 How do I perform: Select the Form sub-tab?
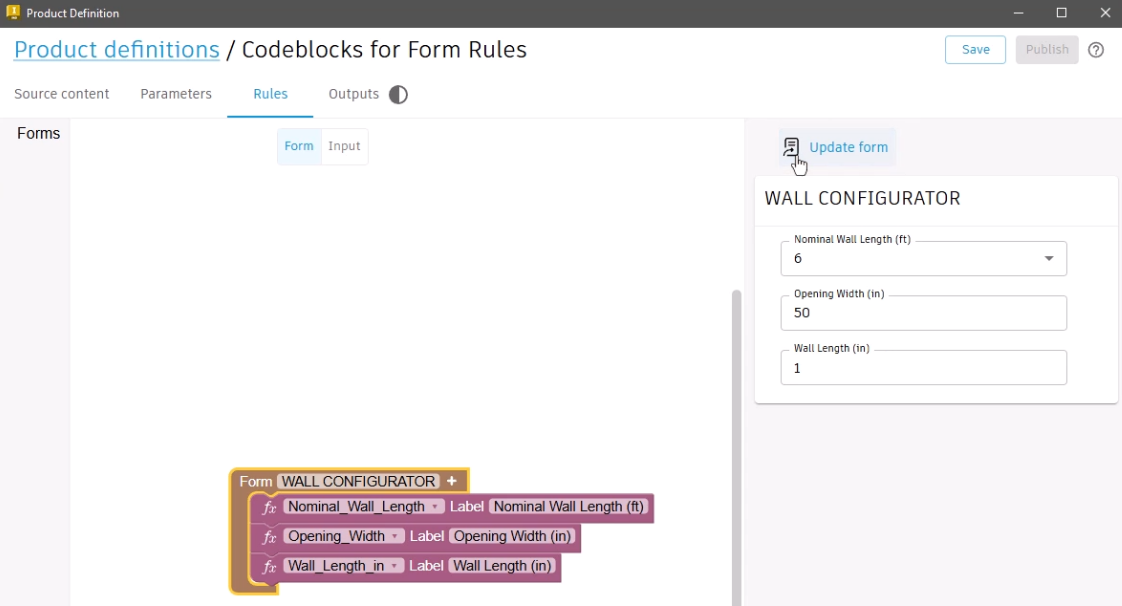tap(299, 146)
